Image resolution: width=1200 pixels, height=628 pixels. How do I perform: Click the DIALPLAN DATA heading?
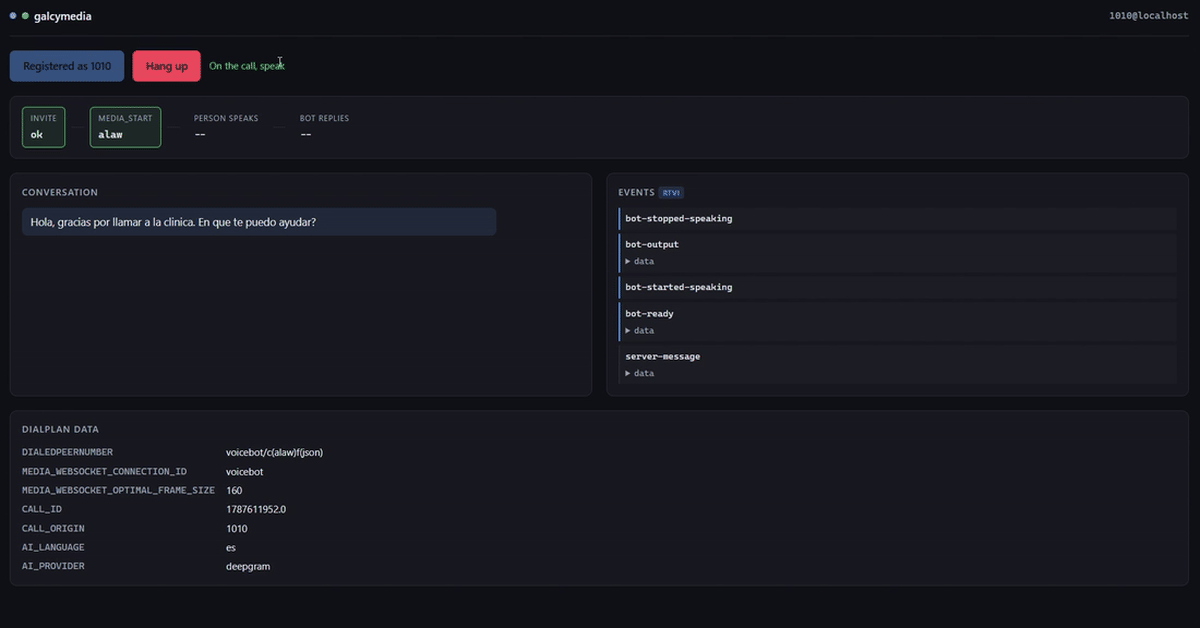coord(60,429)
